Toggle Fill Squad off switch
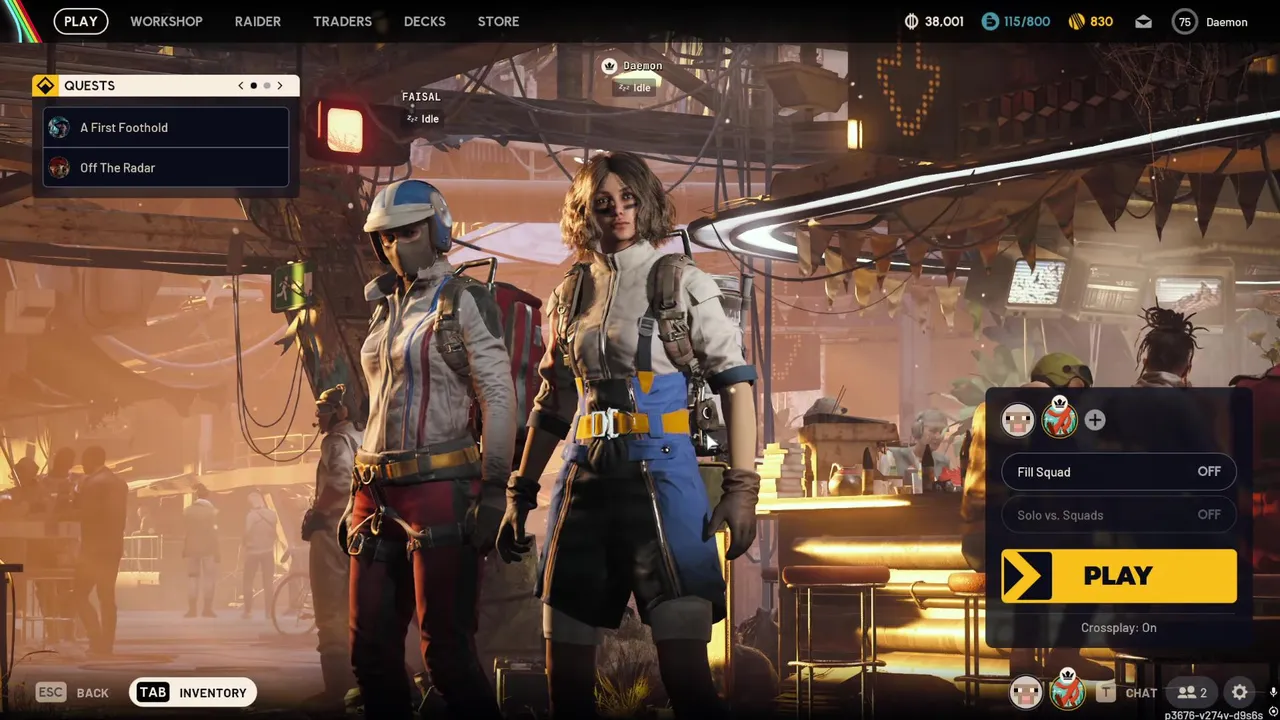Image resolution: width=1280 pixels, height=720 pixels. [x=1119, y=472]
